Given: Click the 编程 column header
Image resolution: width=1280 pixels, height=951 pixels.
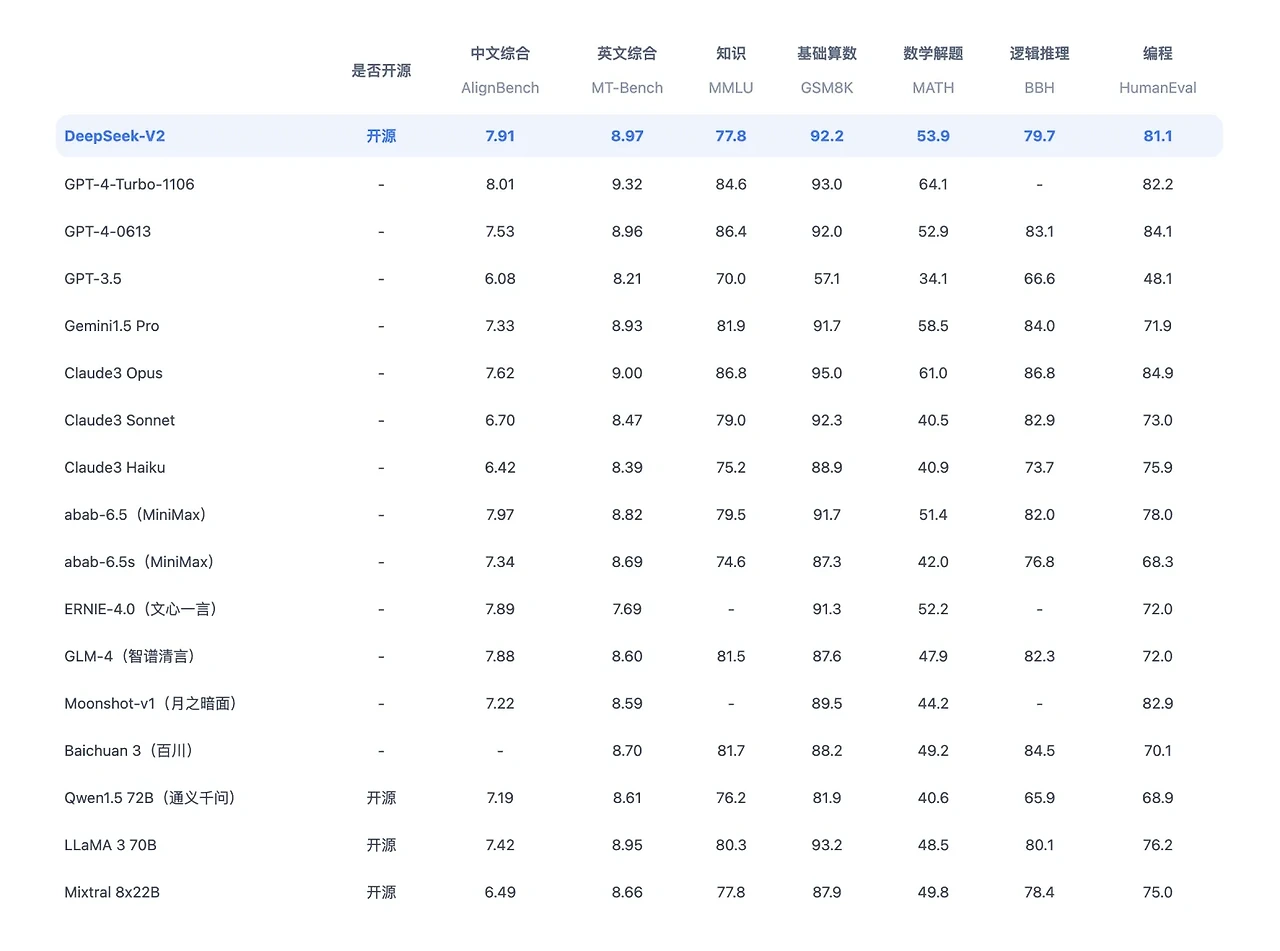Looking at the screenshot, I should pyautogui.click(x=1157, y=54).
